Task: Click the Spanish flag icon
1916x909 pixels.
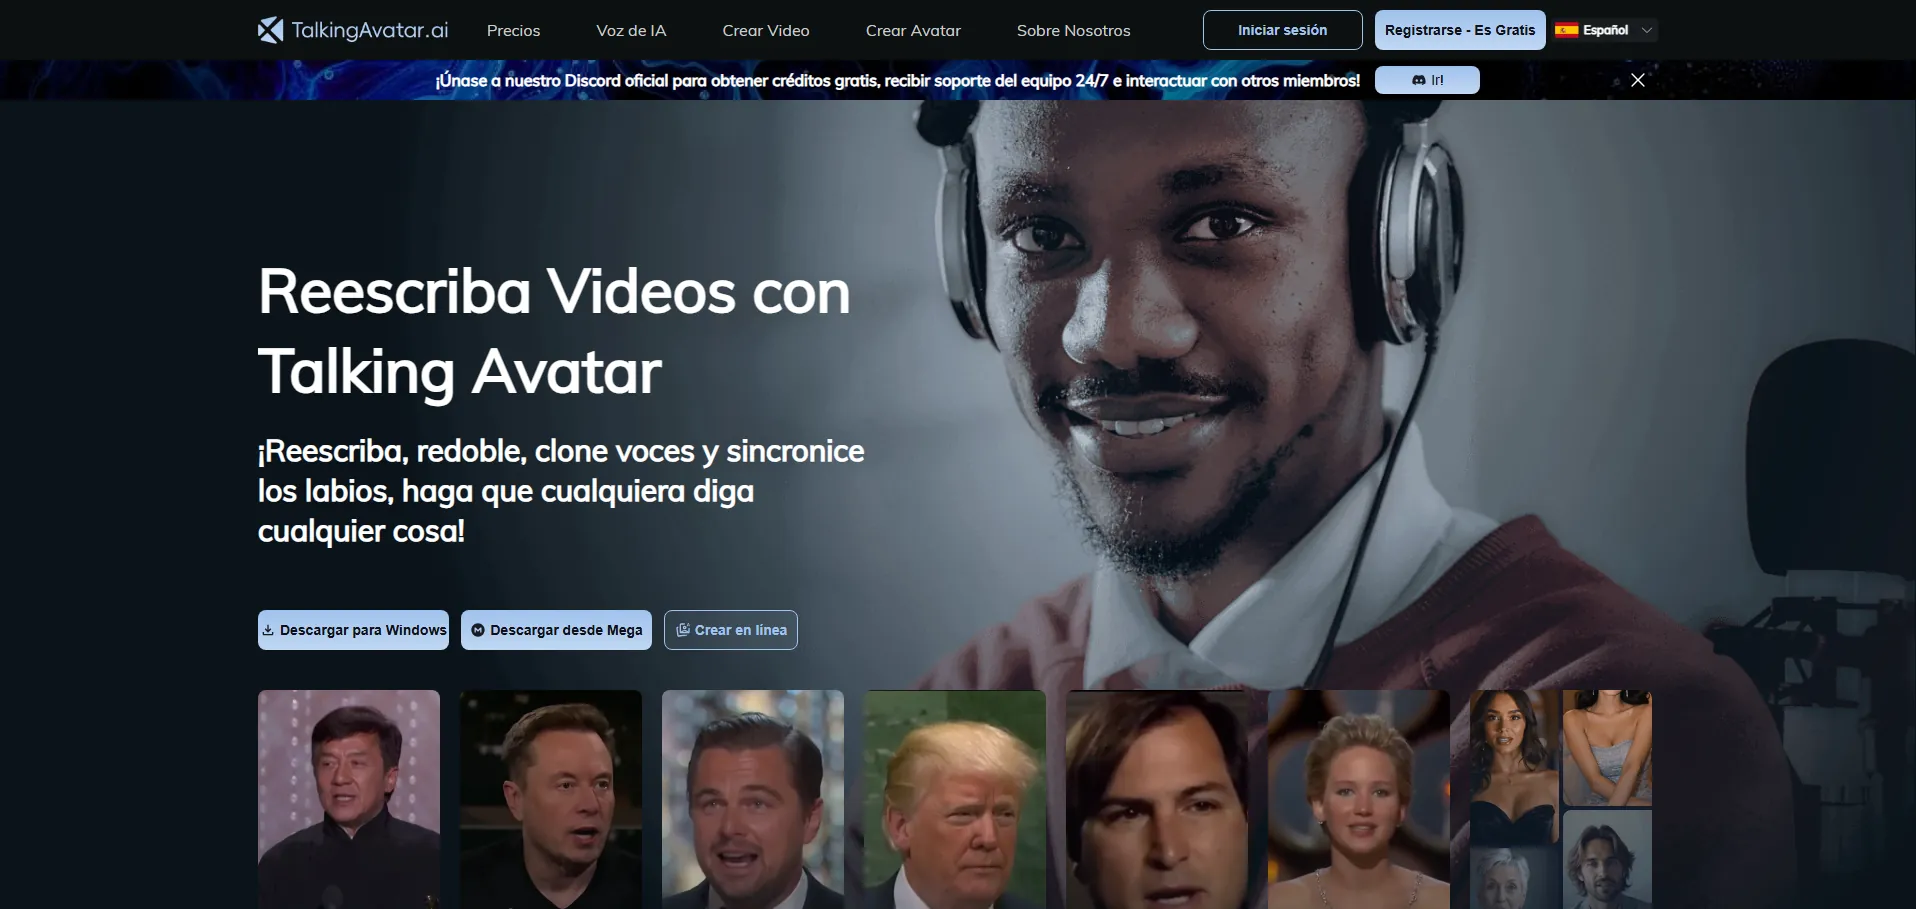Action: (1566, 30)
